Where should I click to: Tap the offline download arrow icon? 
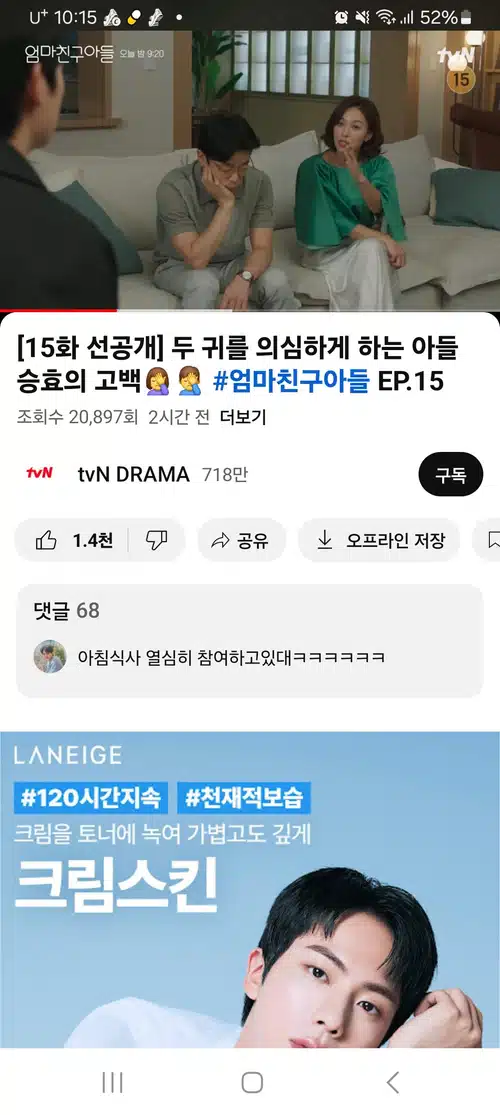coord(324,540)
